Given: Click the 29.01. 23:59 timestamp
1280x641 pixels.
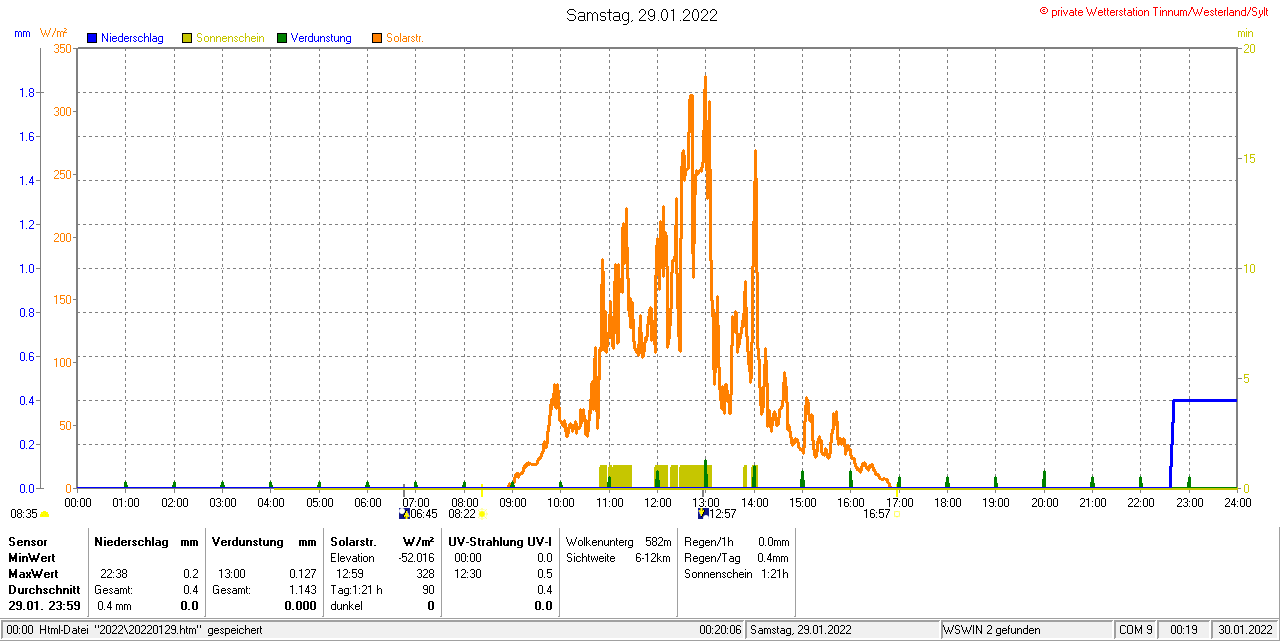Looking at the screenshot, I should 44,606.
